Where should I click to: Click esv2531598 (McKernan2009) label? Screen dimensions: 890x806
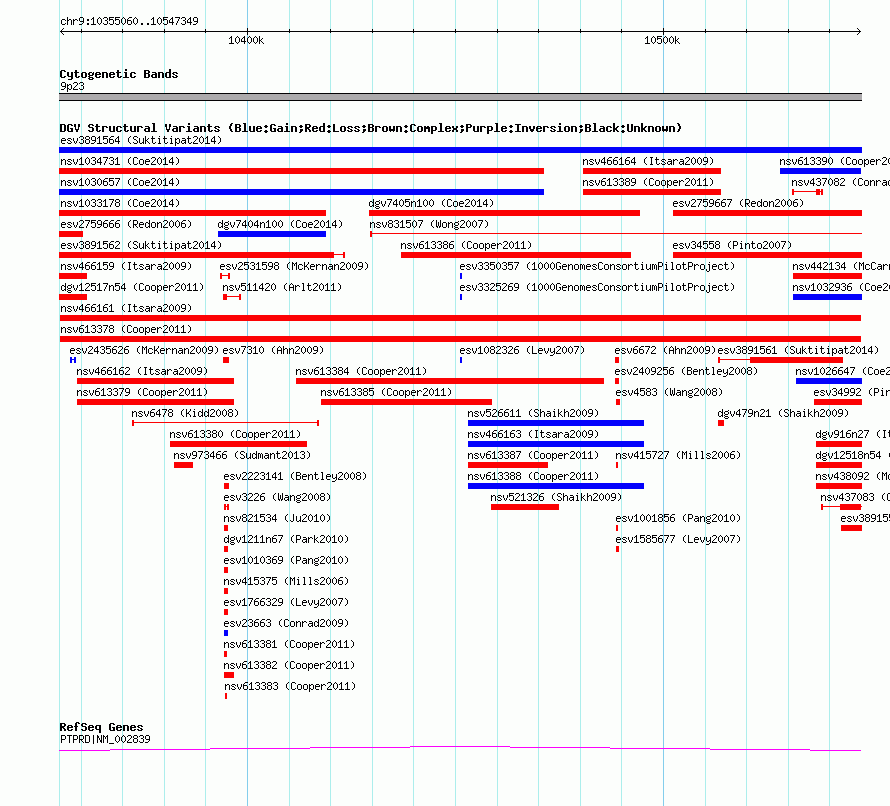294,266
